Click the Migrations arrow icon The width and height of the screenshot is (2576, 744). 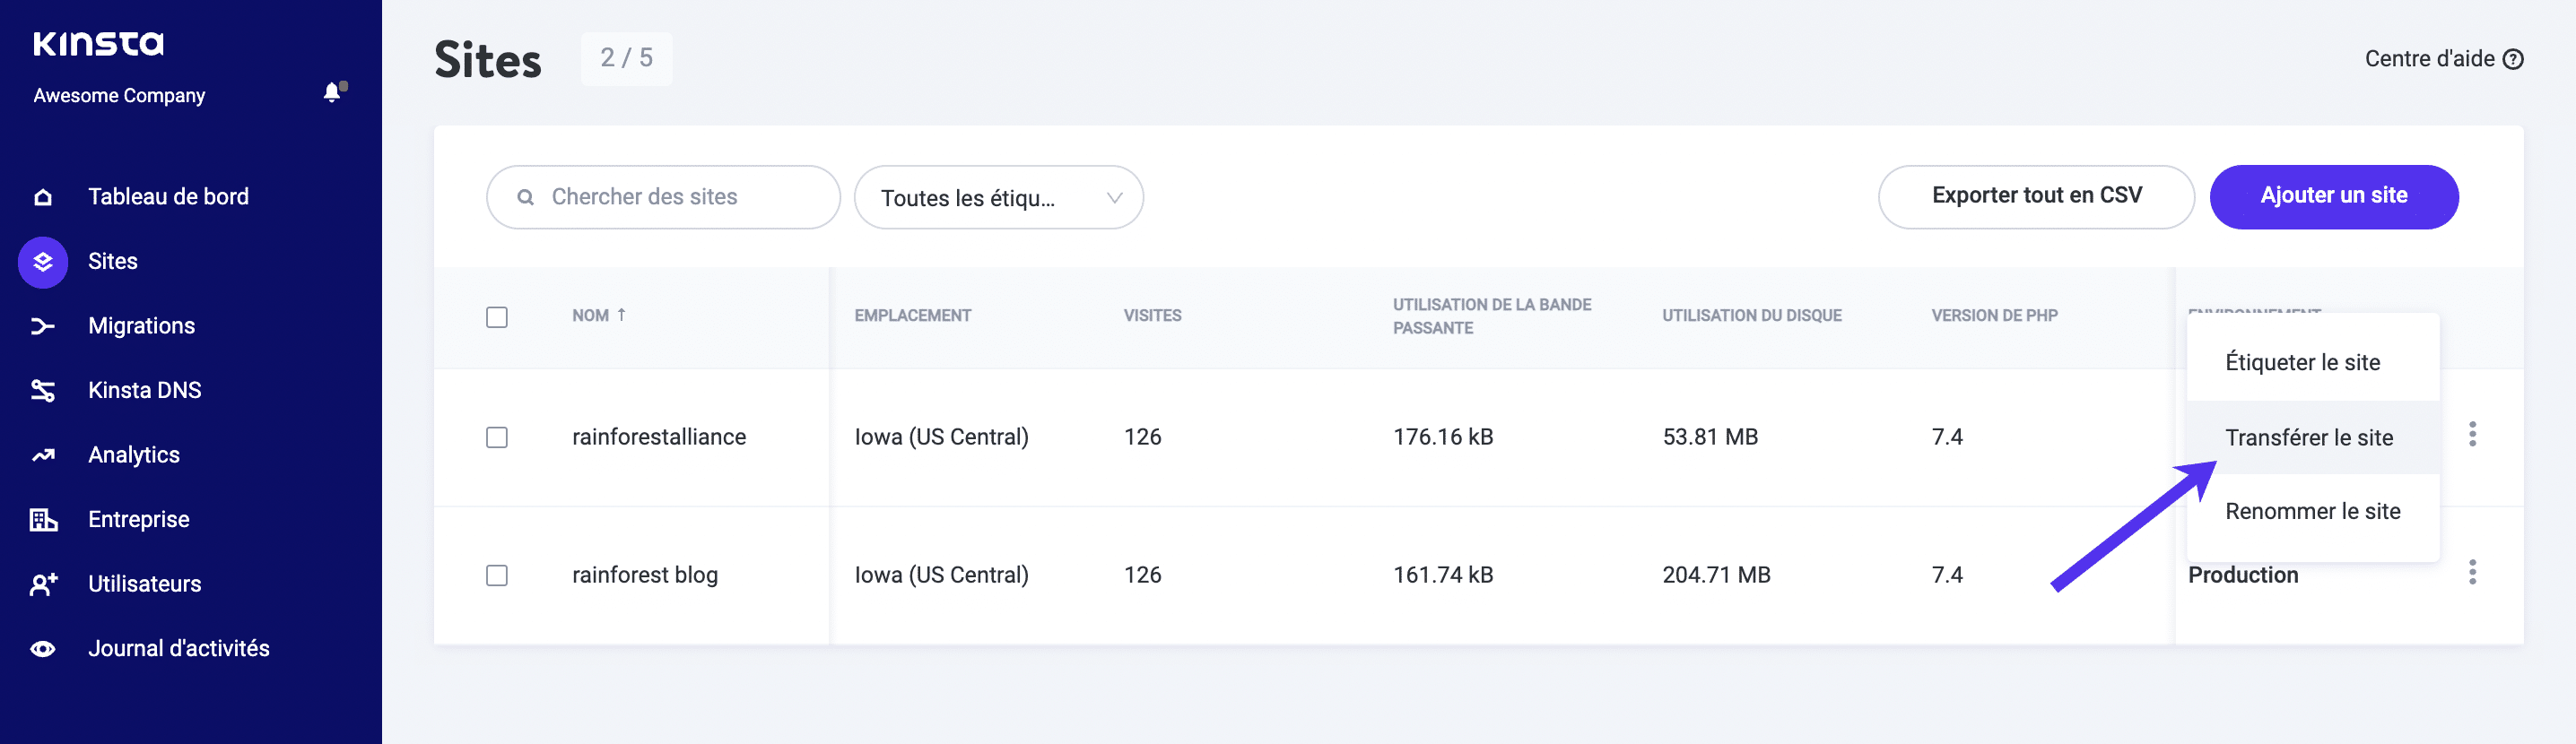pyautogui.click(x=43, y=326)
